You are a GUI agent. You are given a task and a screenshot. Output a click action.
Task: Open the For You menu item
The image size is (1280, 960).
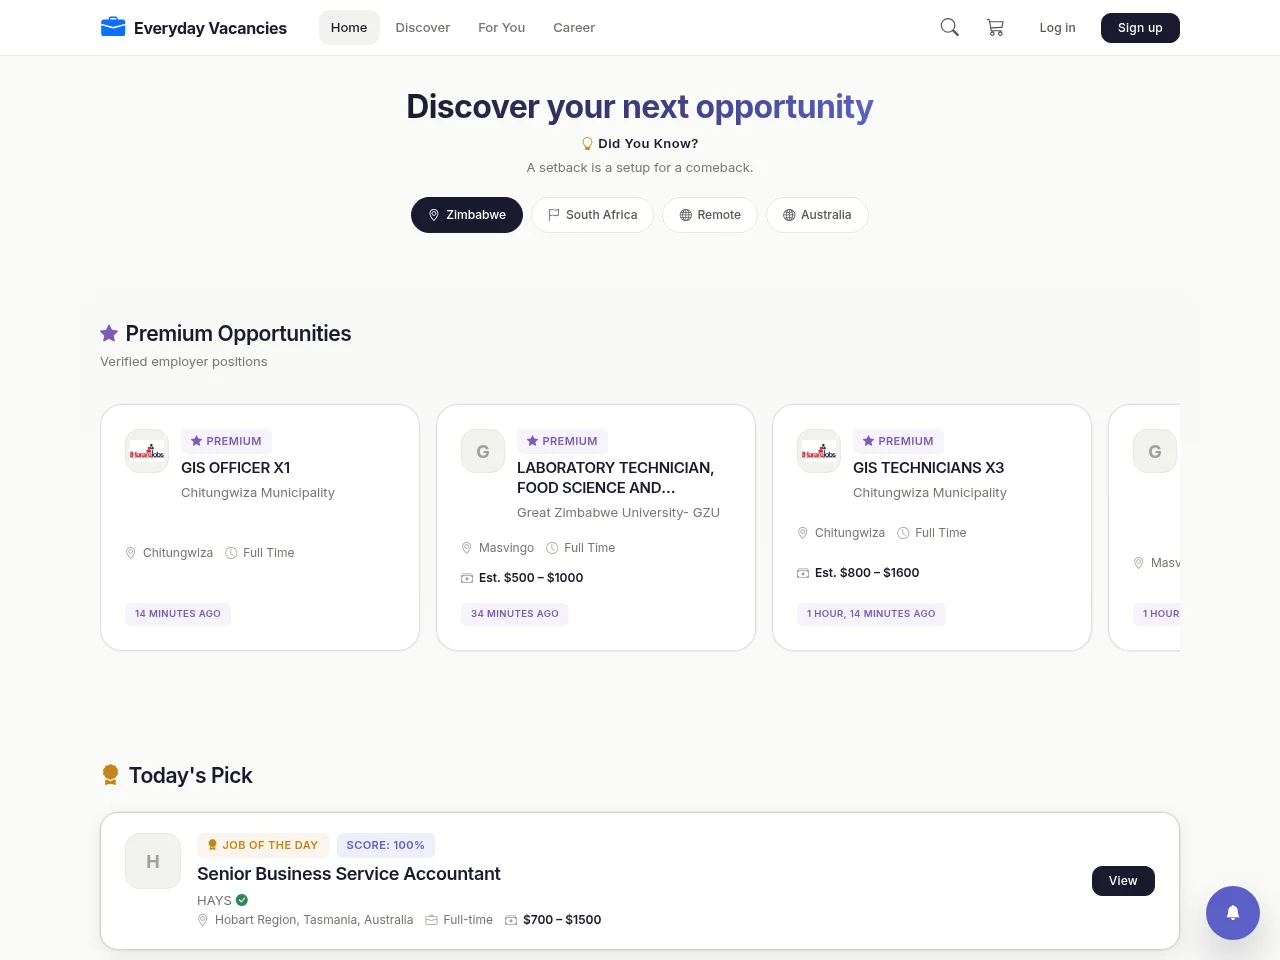[501, 28]
